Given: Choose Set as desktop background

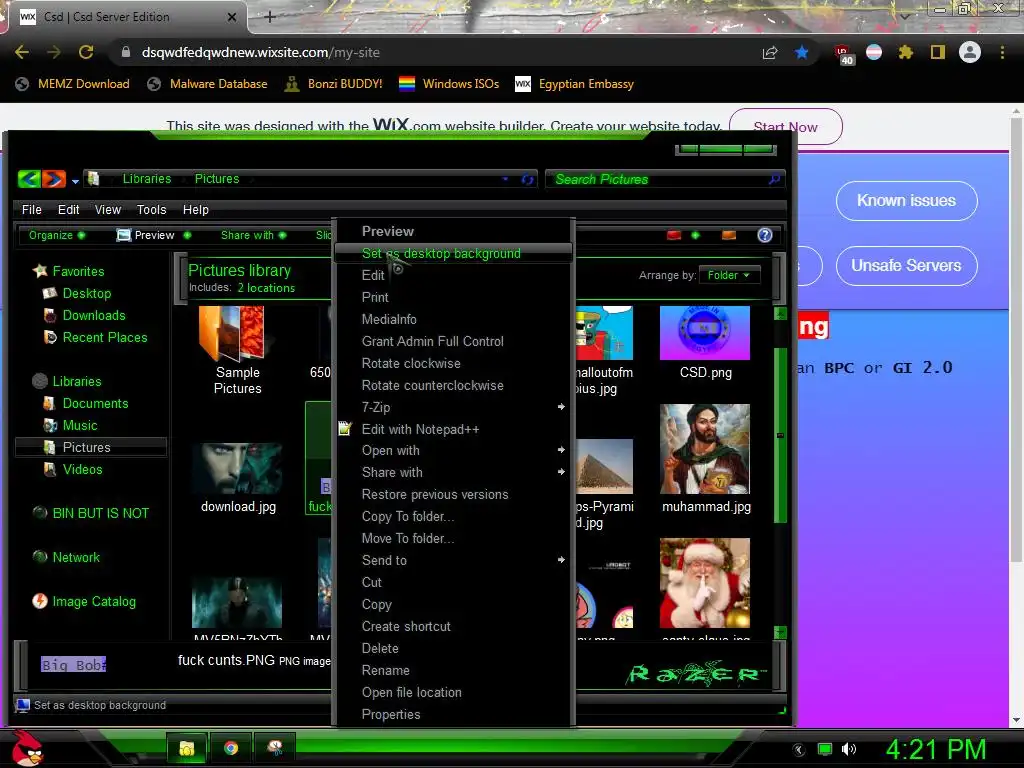Looking at the screenshot, I should pyautogui.click(x=453, y=253).
